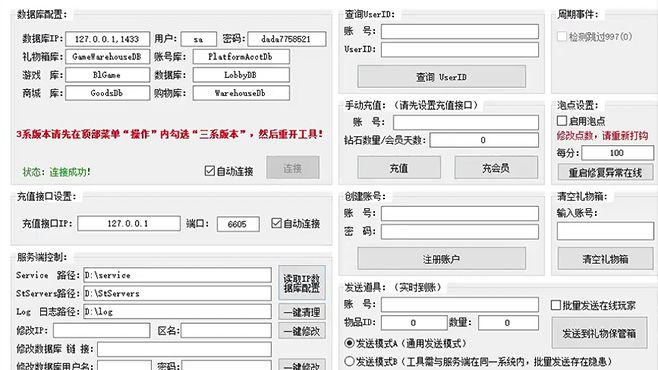This screenshot has width=658, height=370.
Task: Select 发送模式B radio button
Action: pyautogui.click(x=349, y=361)
